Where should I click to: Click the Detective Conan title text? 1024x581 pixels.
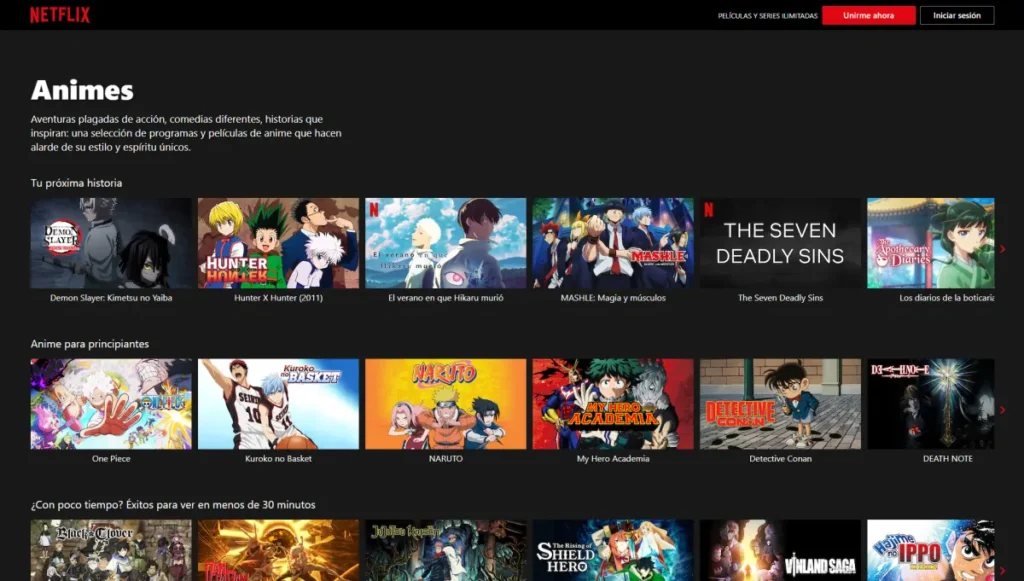(x=780, y=458)
